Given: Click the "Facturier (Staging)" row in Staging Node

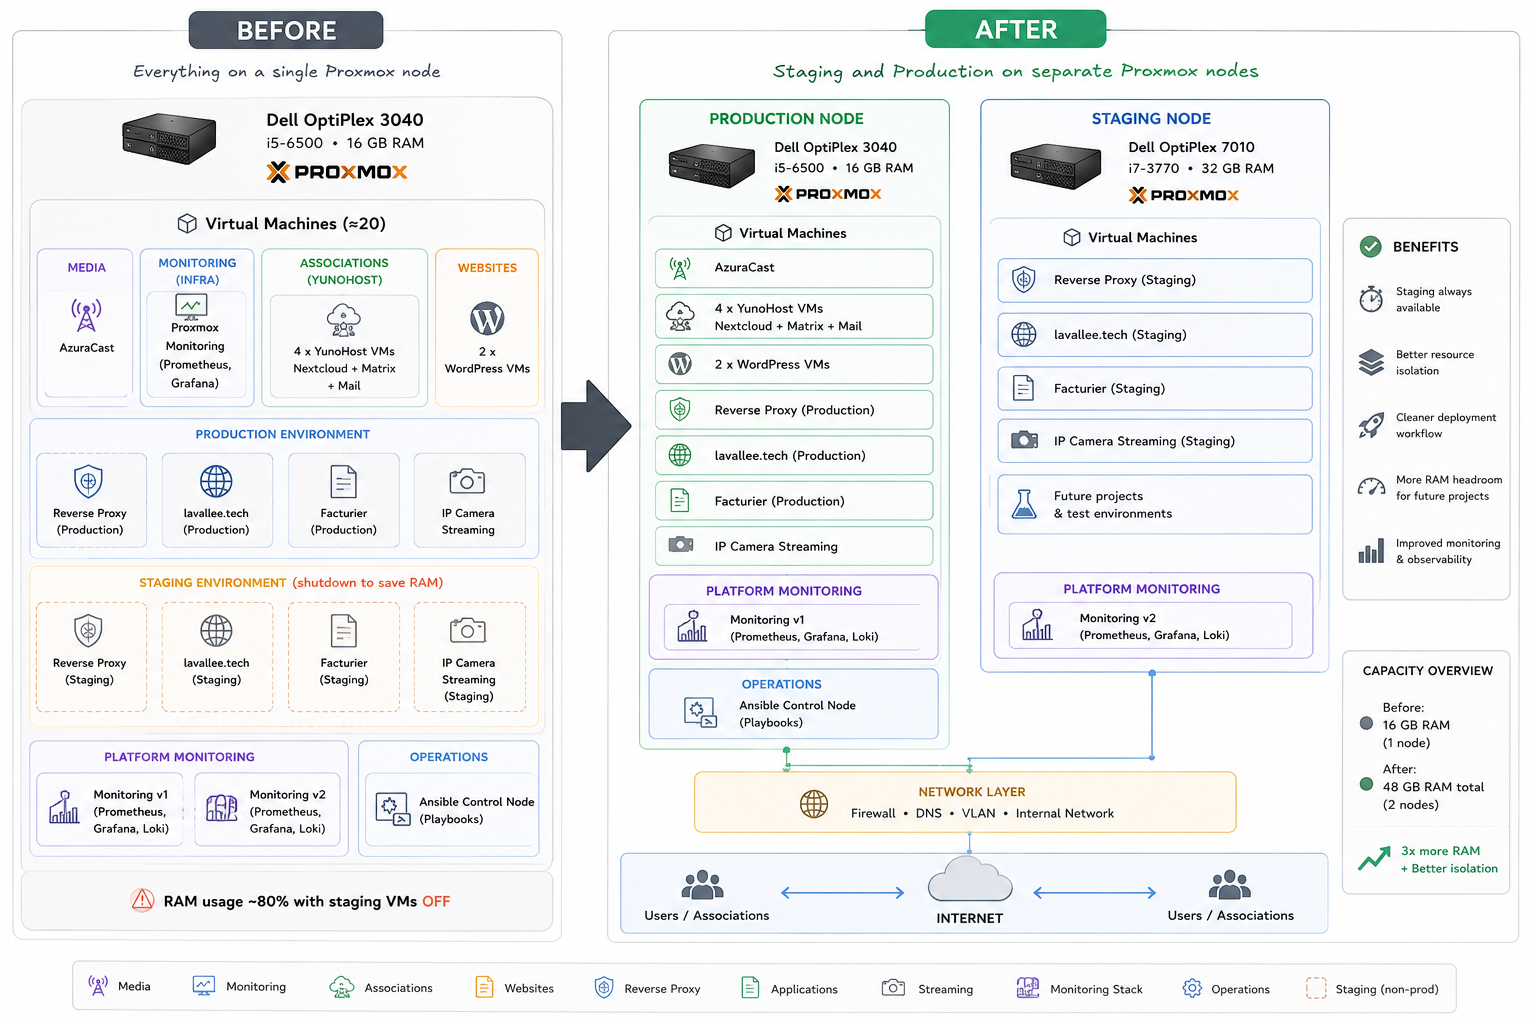Looking at the screenshot, I should point(1155,389).
